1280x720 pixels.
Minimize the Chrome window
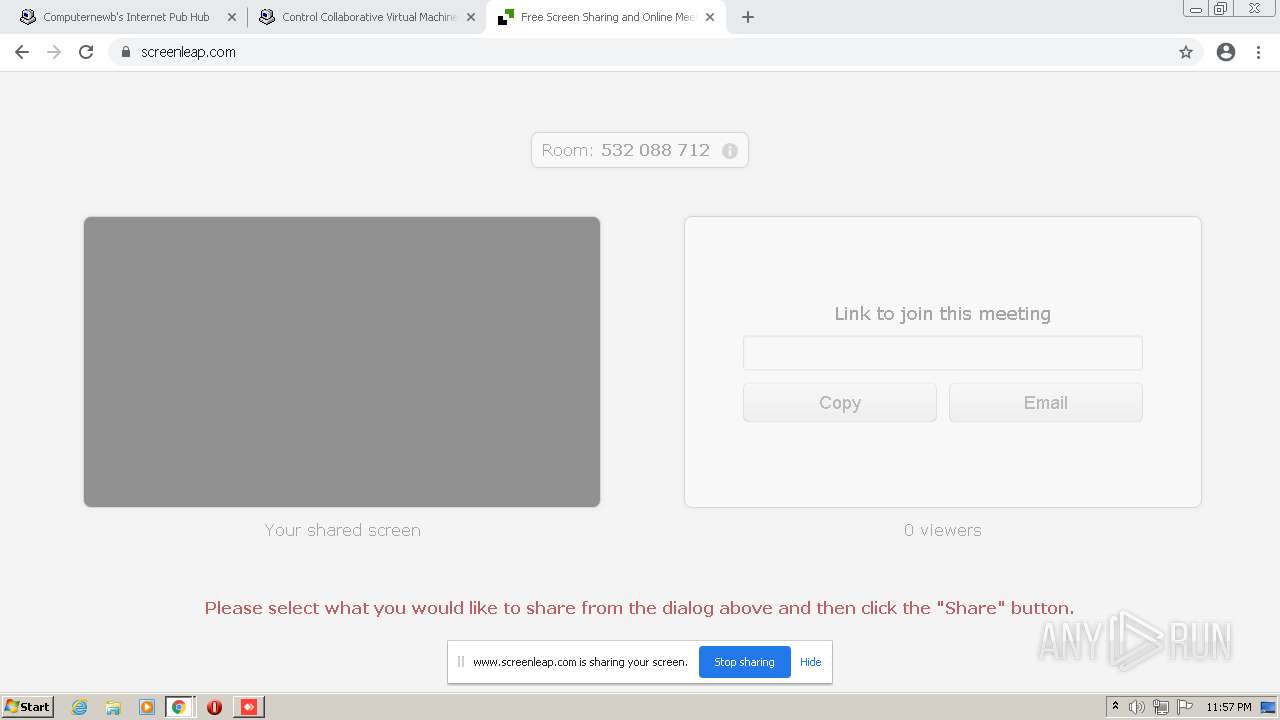(x=1196, y=8)
